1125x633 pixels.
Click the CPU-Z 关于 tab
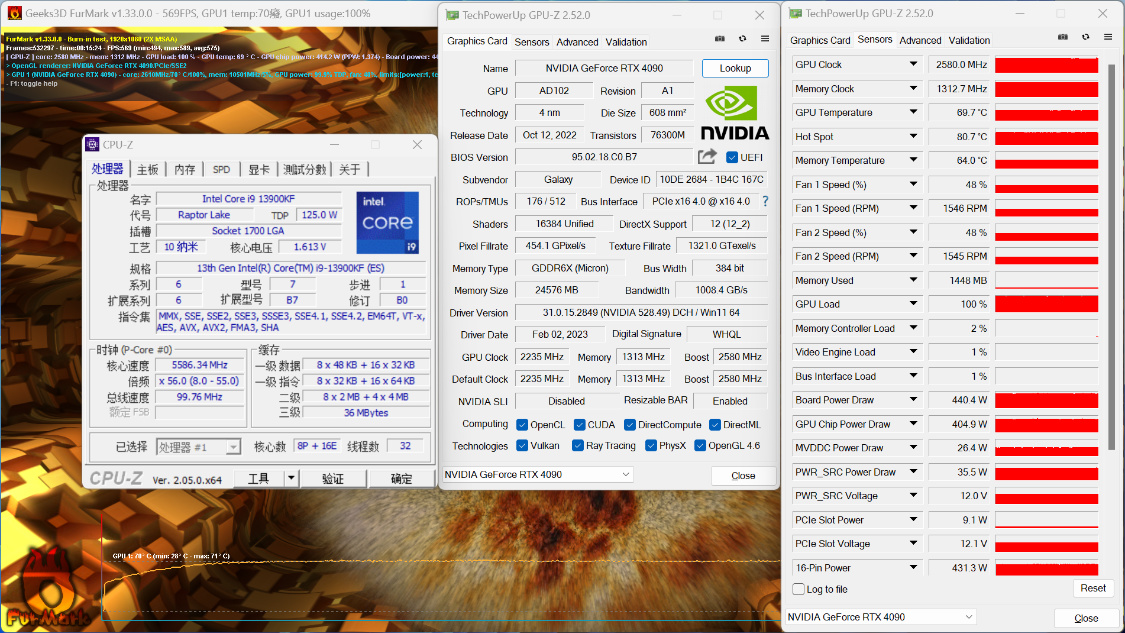[x=349, y=169]
